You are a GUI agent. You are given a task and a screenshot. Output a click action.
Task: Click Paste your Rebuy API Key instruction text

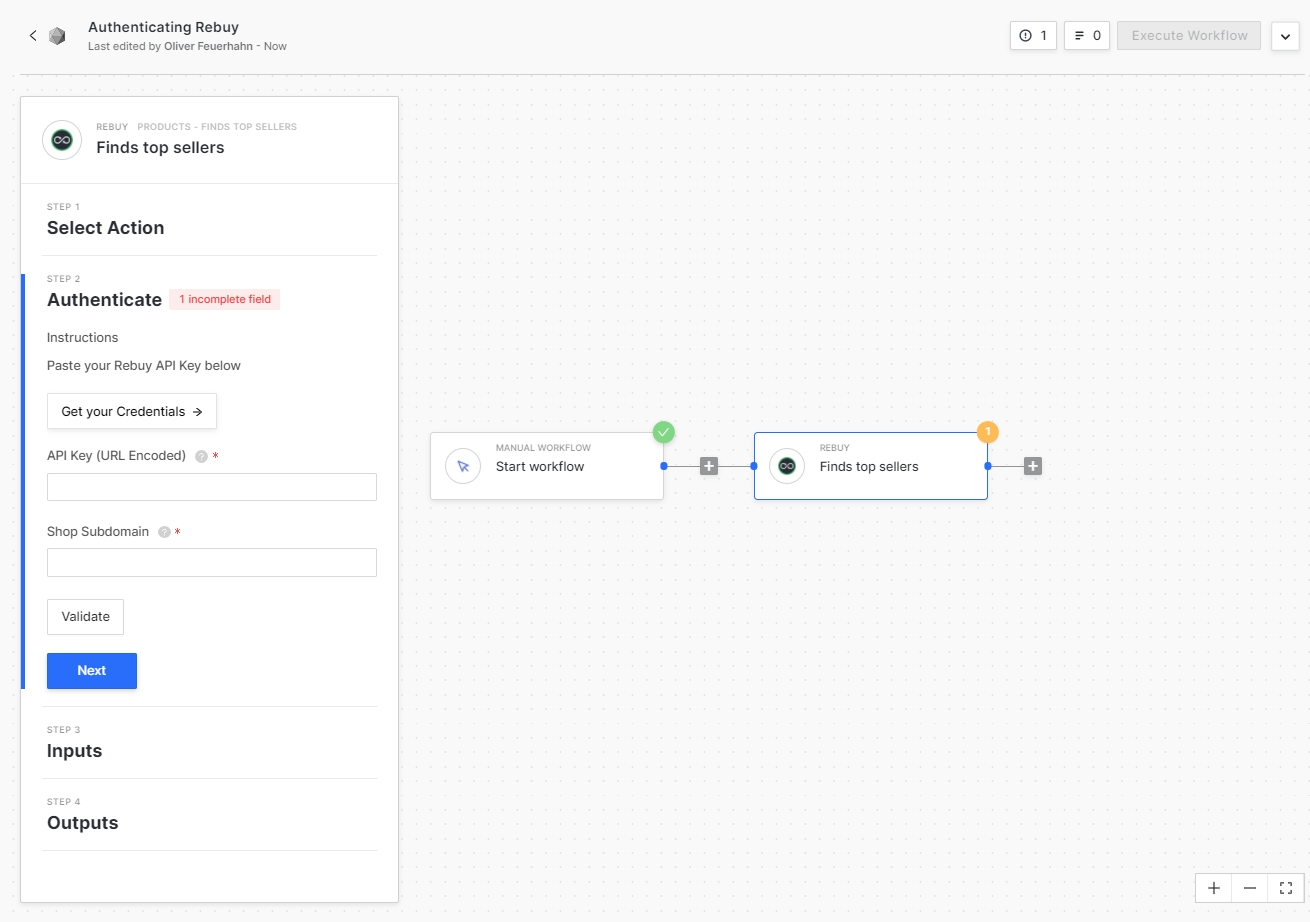pyautogui.click(x=144, y=366)
